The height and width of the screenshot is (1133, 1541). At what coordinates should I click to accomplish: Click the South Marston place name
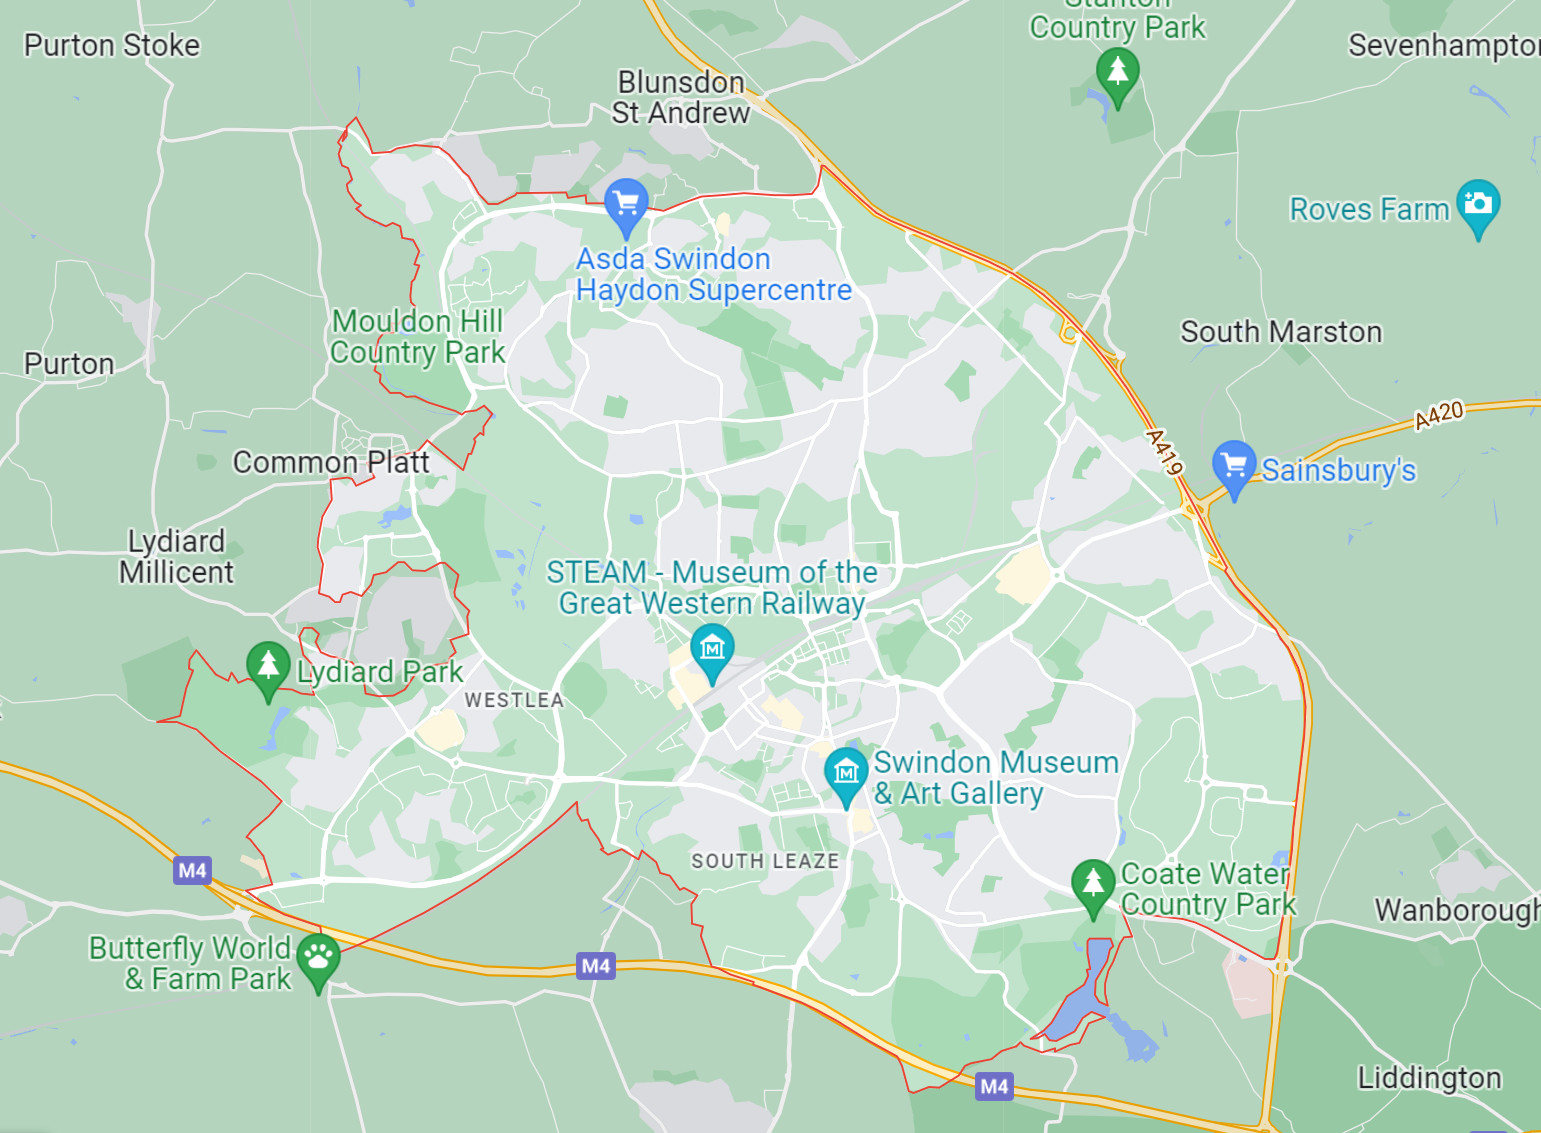(1281, 332)
